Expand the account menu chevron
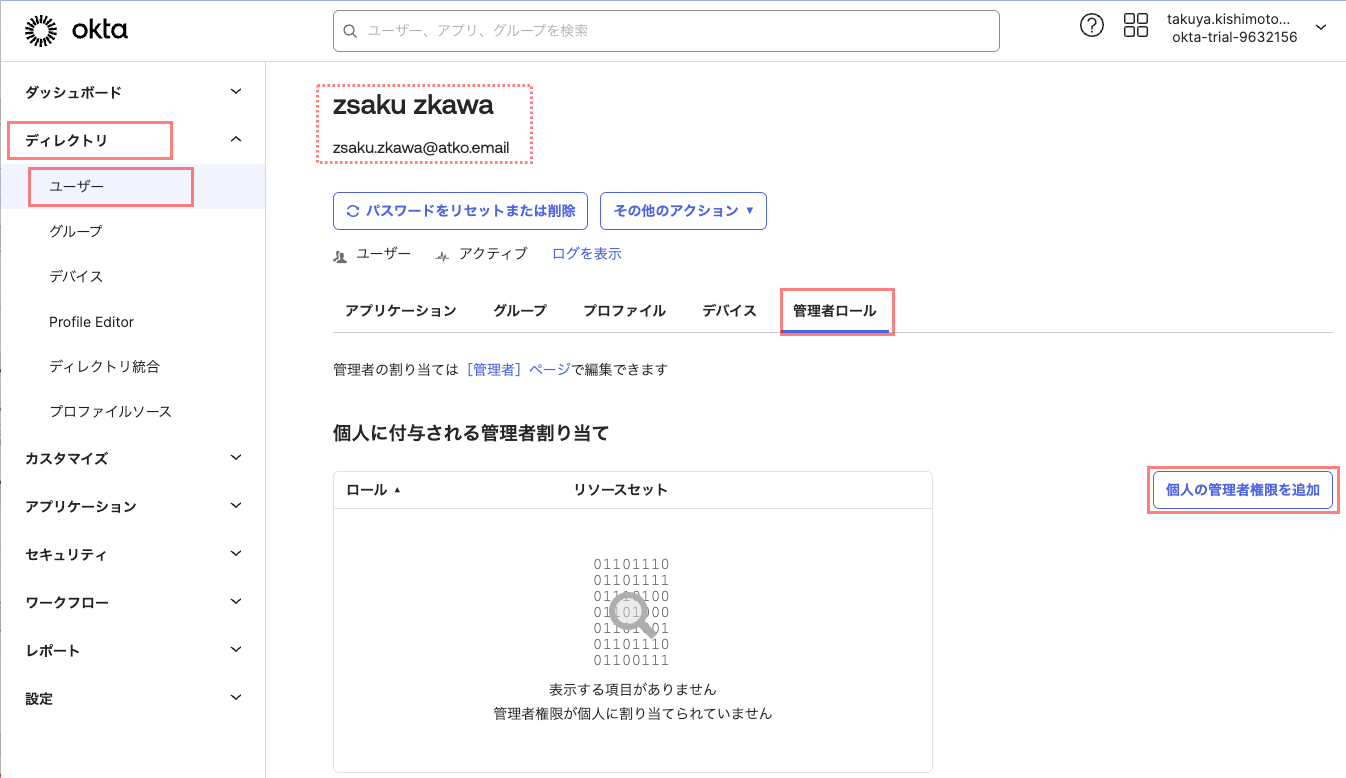Image resolution: width=1346 pixels, height=778 pixels. pyautogui.click(x=1321, y=28)
